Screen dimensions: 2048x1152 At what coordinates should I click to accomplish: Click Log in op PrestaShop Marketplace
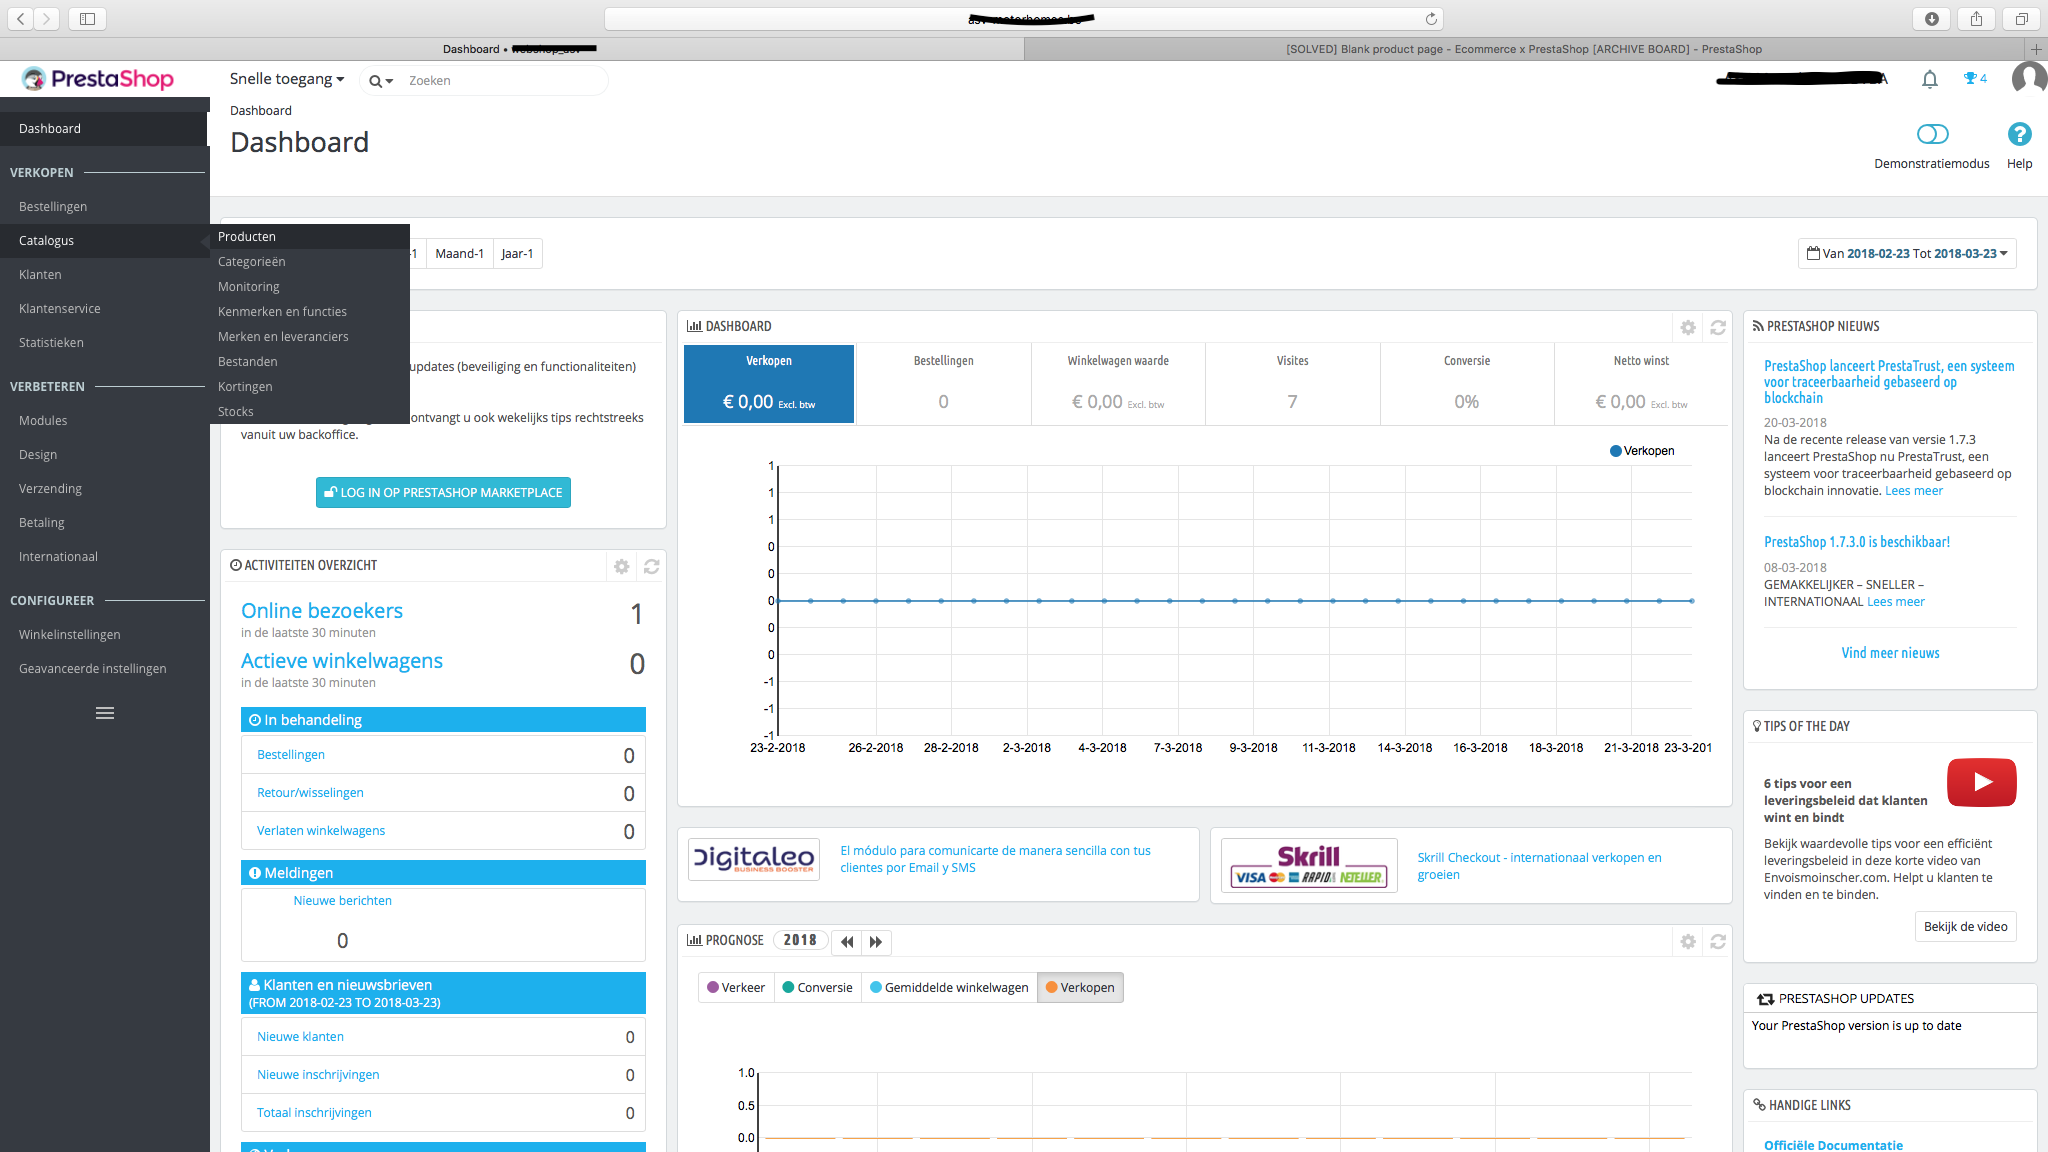coord(443,492)
